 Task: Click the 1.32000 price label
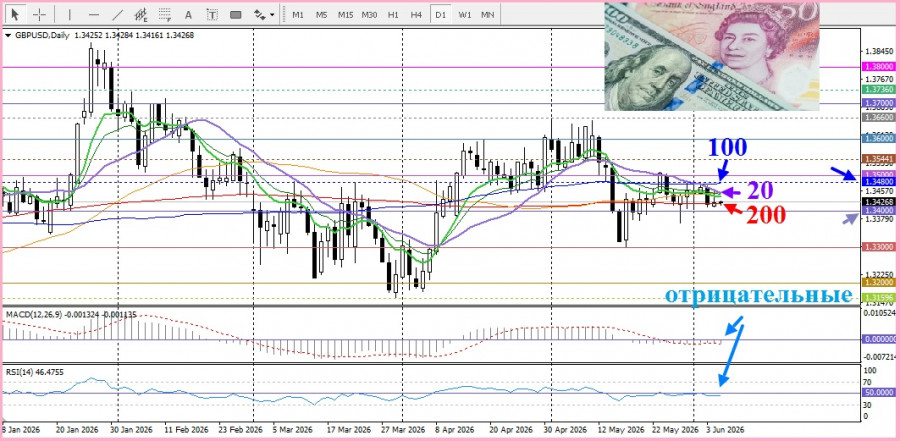[878, 283]
